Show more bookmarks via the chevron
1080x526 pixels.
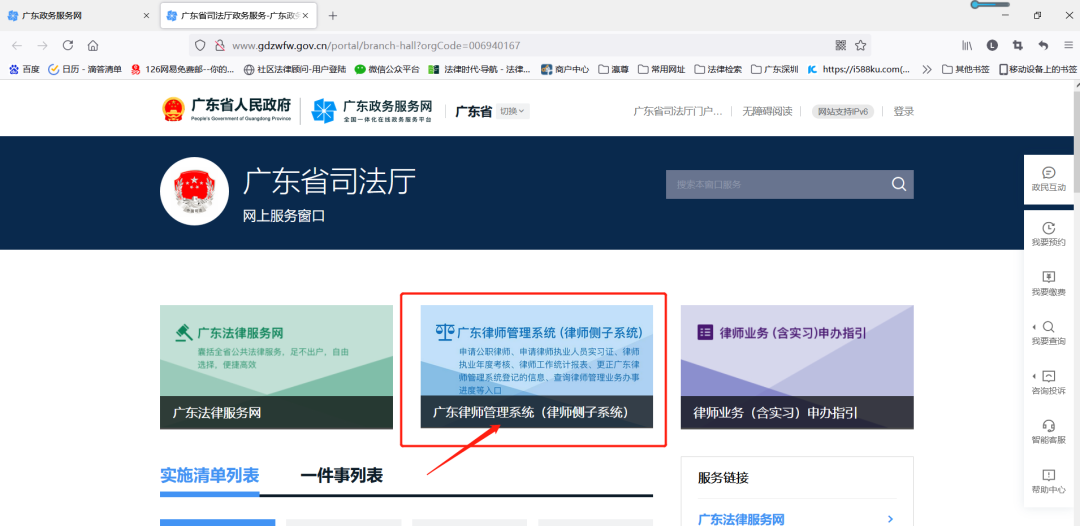pyautogui.click(x=926, y=69)
